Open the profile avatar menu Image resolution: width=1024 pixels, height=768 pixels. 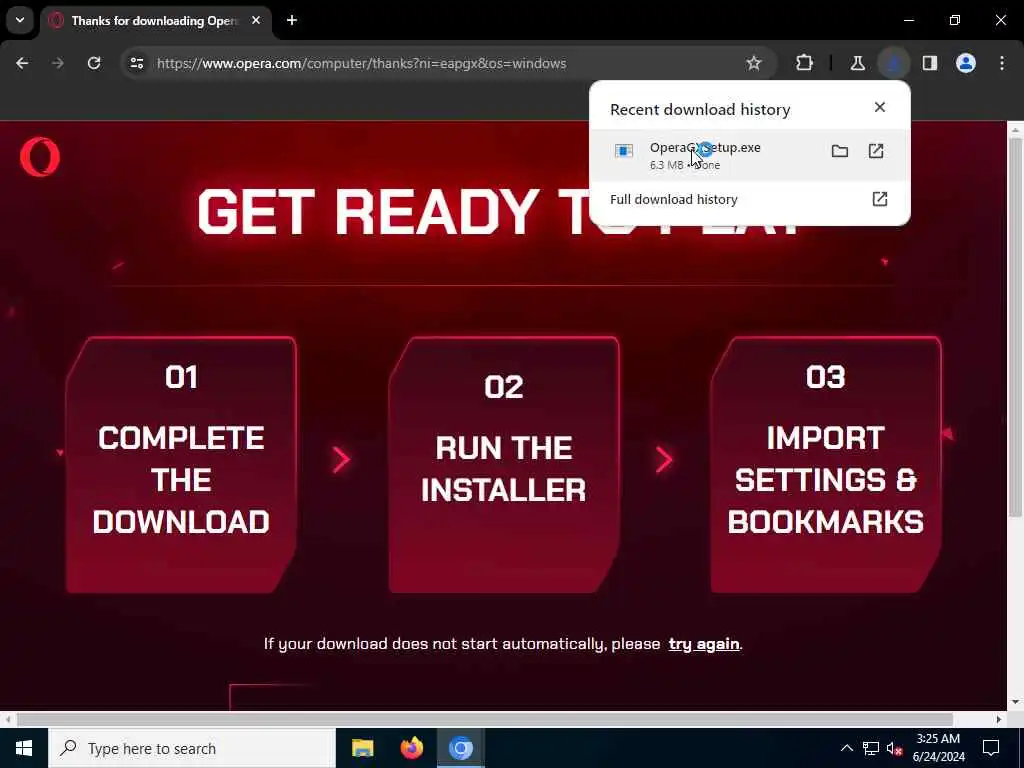pos(966,63)
